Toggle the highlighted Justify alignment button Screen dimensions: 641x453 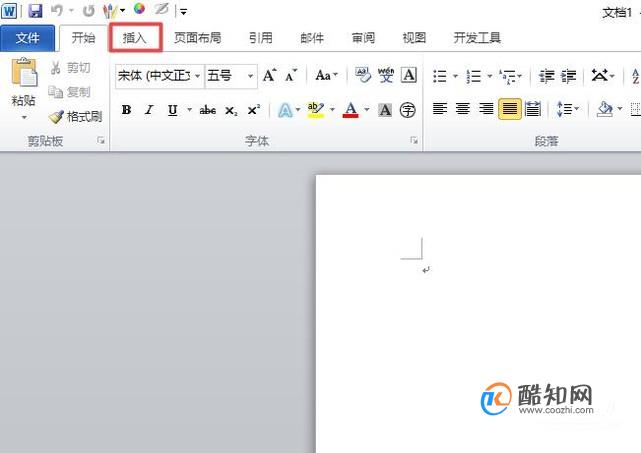(x=509, y=109)
